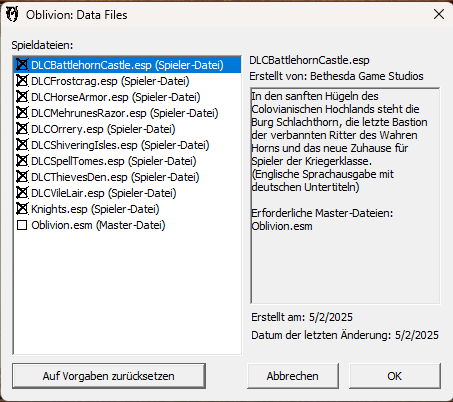Disable the DLCMehrunesRazor.esp checkbox
The image size is (453, 402).
[22, 113]
